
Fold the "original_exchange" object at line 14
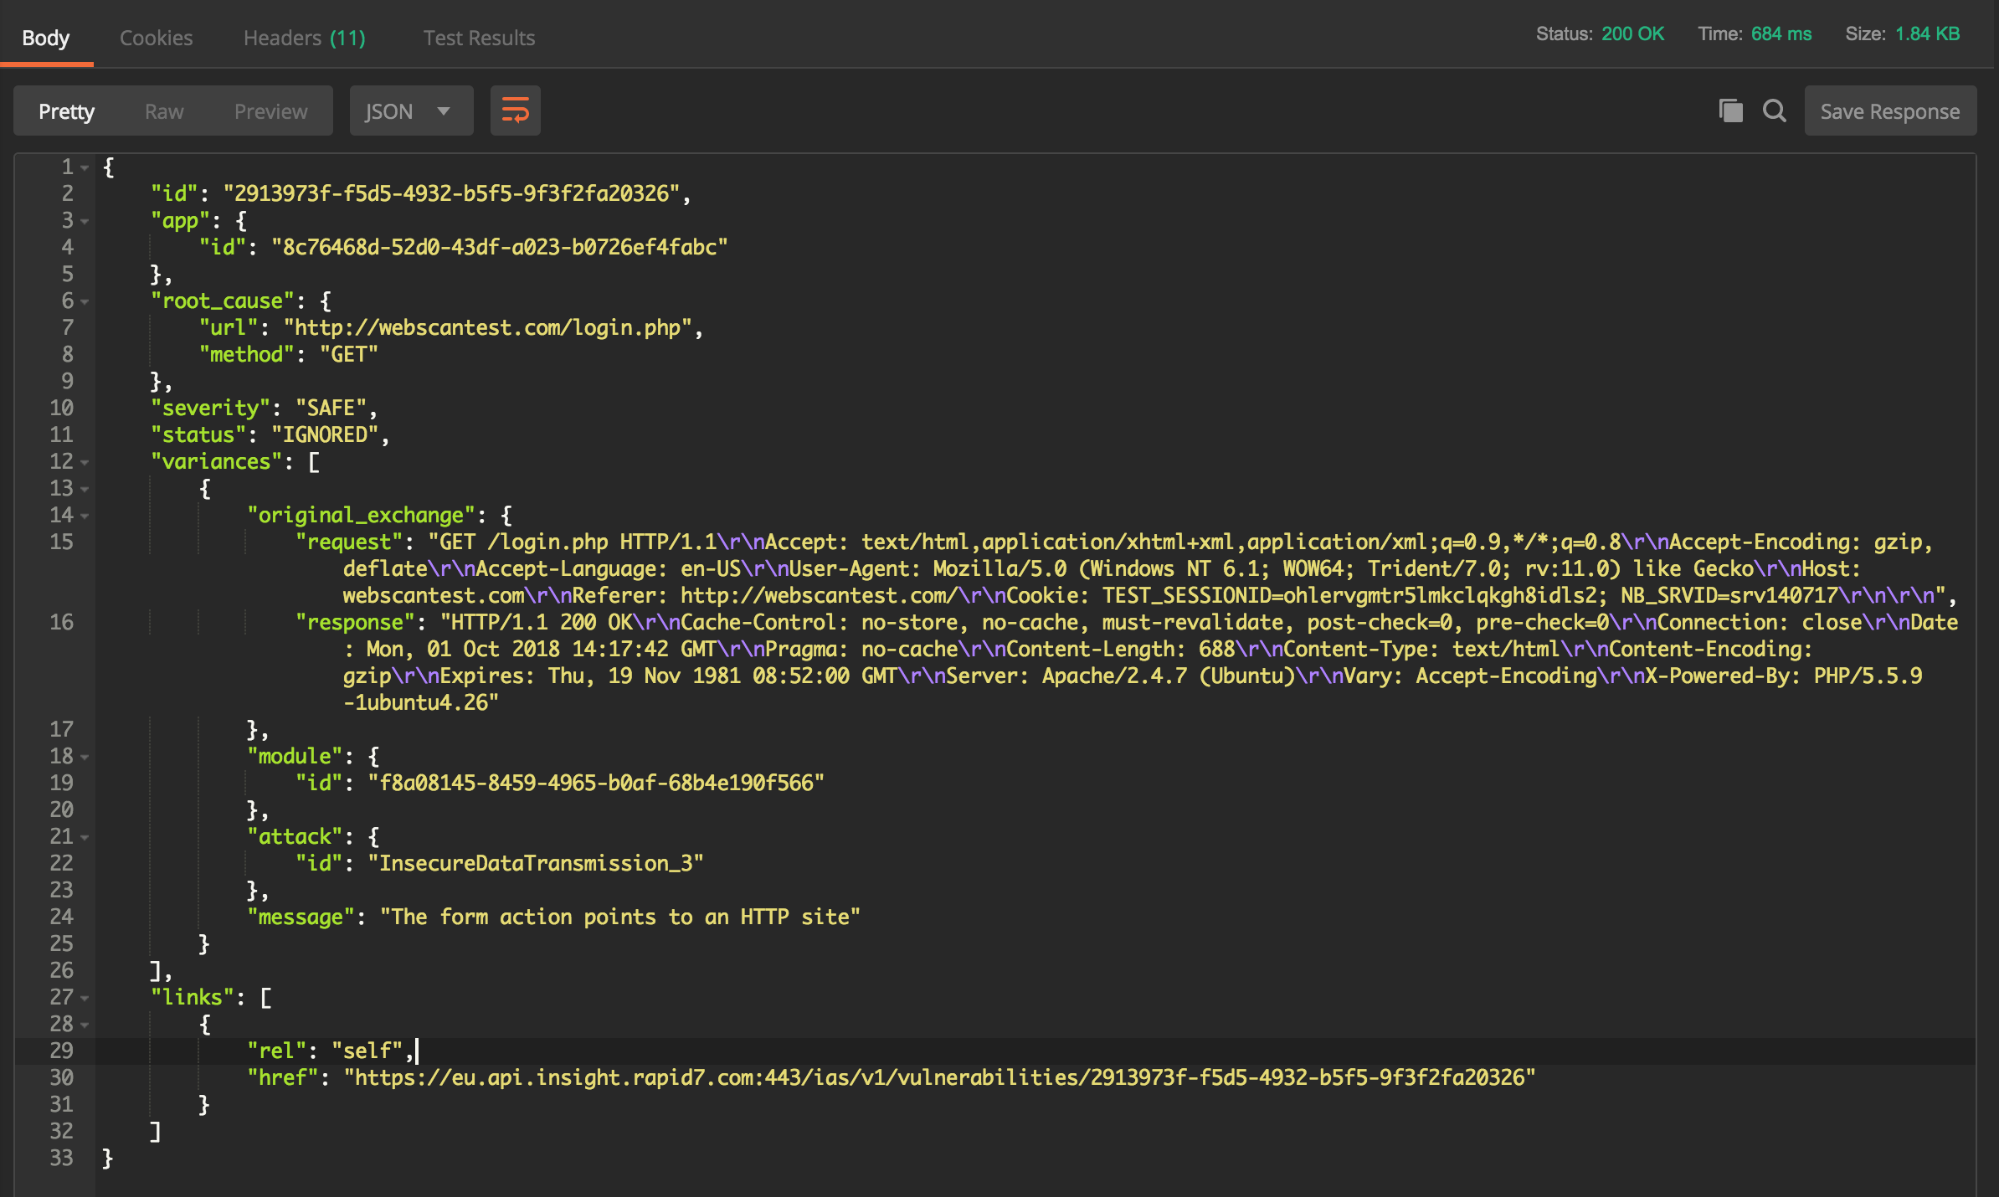point(85,516)
